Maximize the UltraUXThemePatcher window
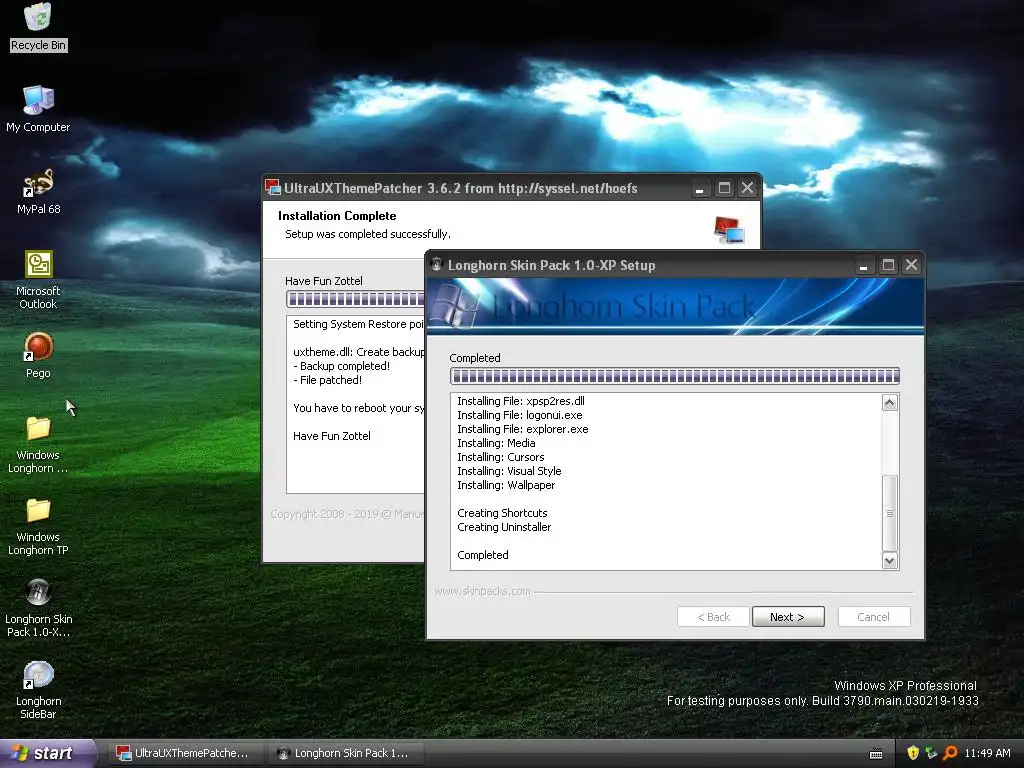 pos(724,188)
